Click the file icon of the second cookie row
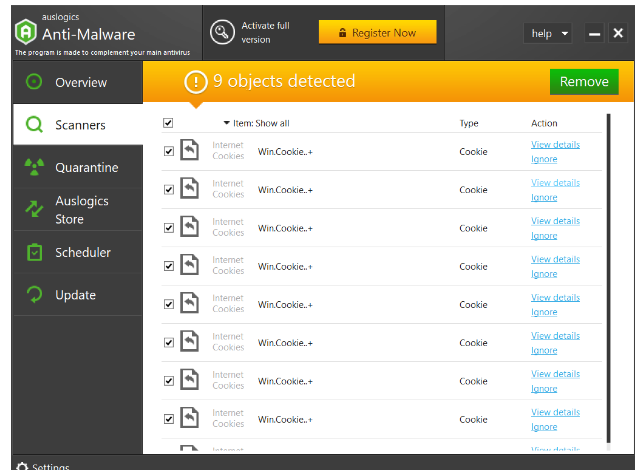The image size is (636, 472). point(189,189)
